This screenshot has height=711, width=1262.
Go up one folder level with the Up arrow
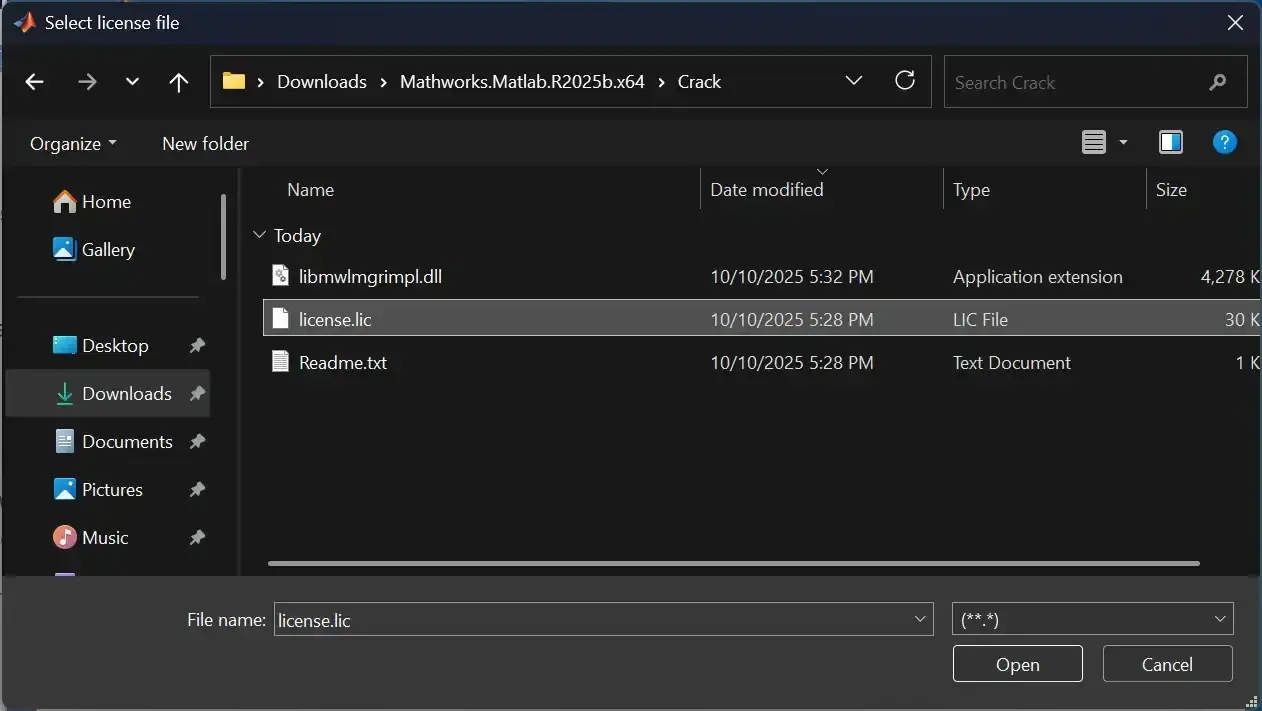point(179,82)
